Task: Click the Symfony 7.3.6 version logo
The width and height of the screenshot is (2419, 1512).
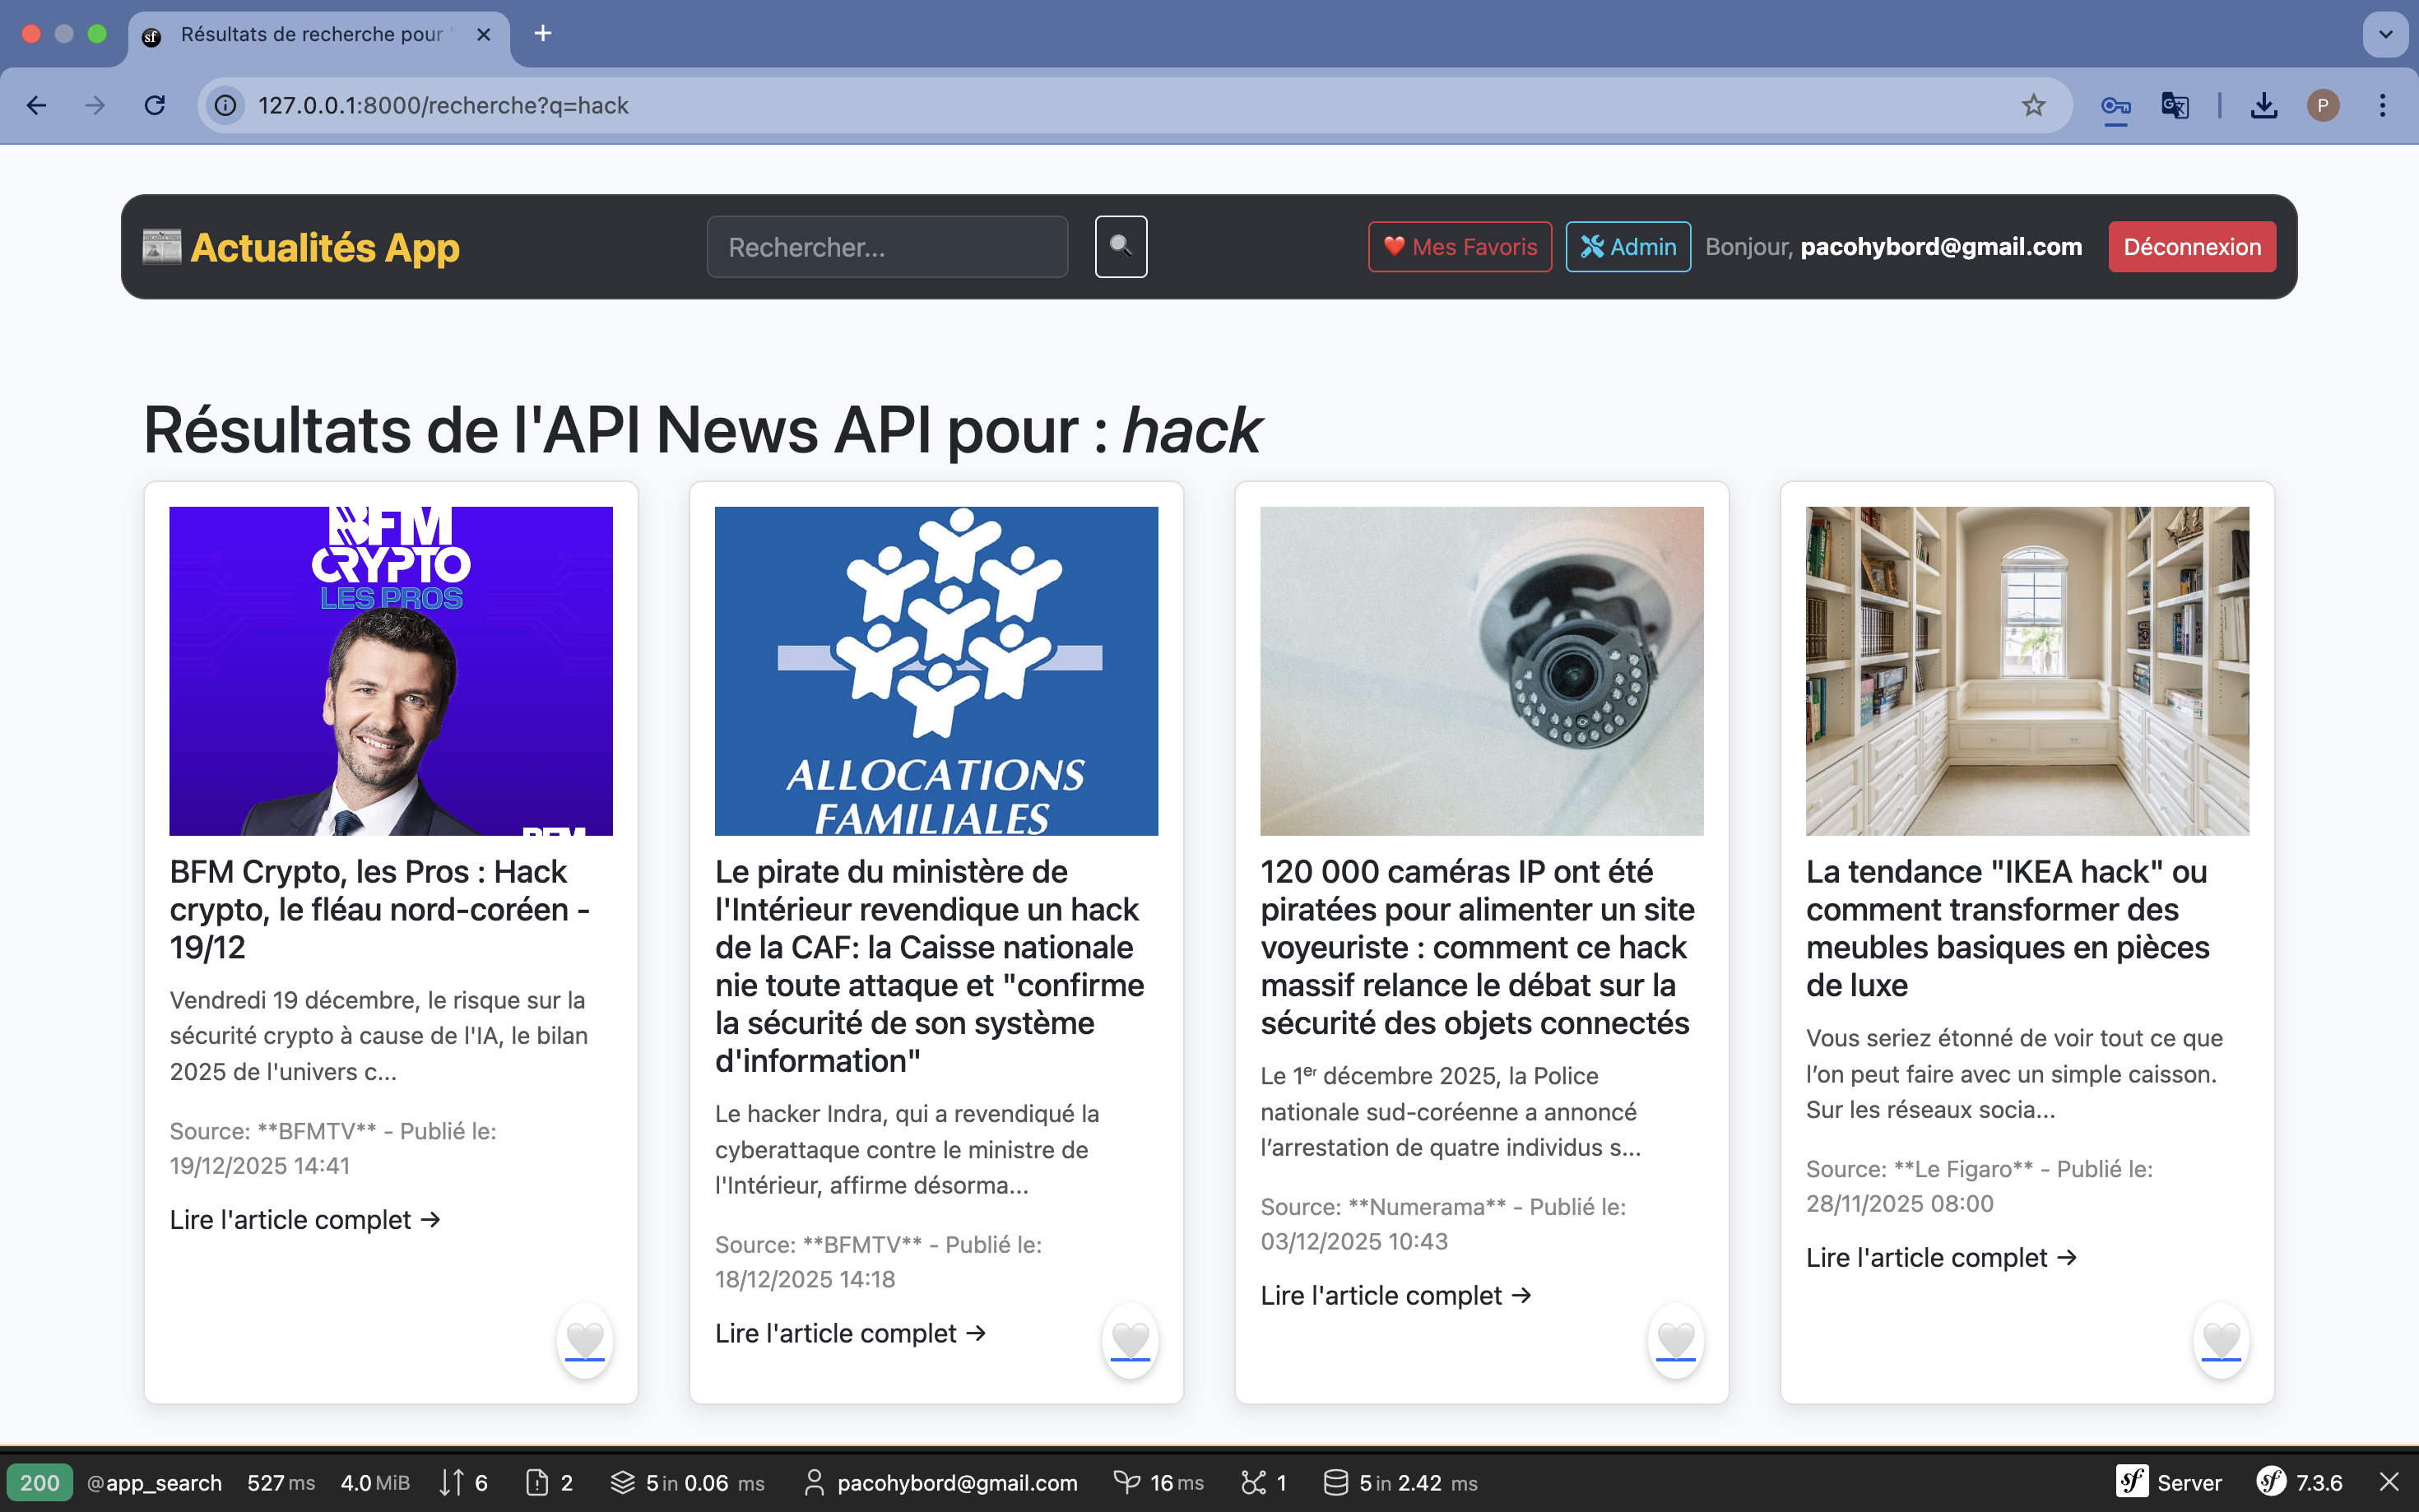Action: pos(2272,1483)
